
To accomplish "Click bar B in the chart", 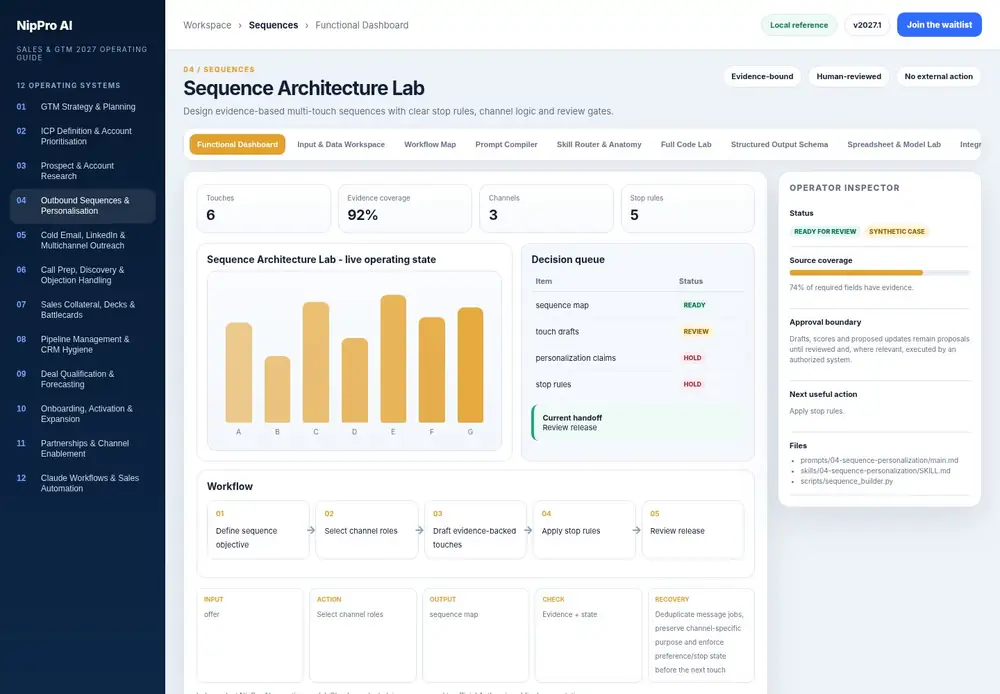I will 277,389.
